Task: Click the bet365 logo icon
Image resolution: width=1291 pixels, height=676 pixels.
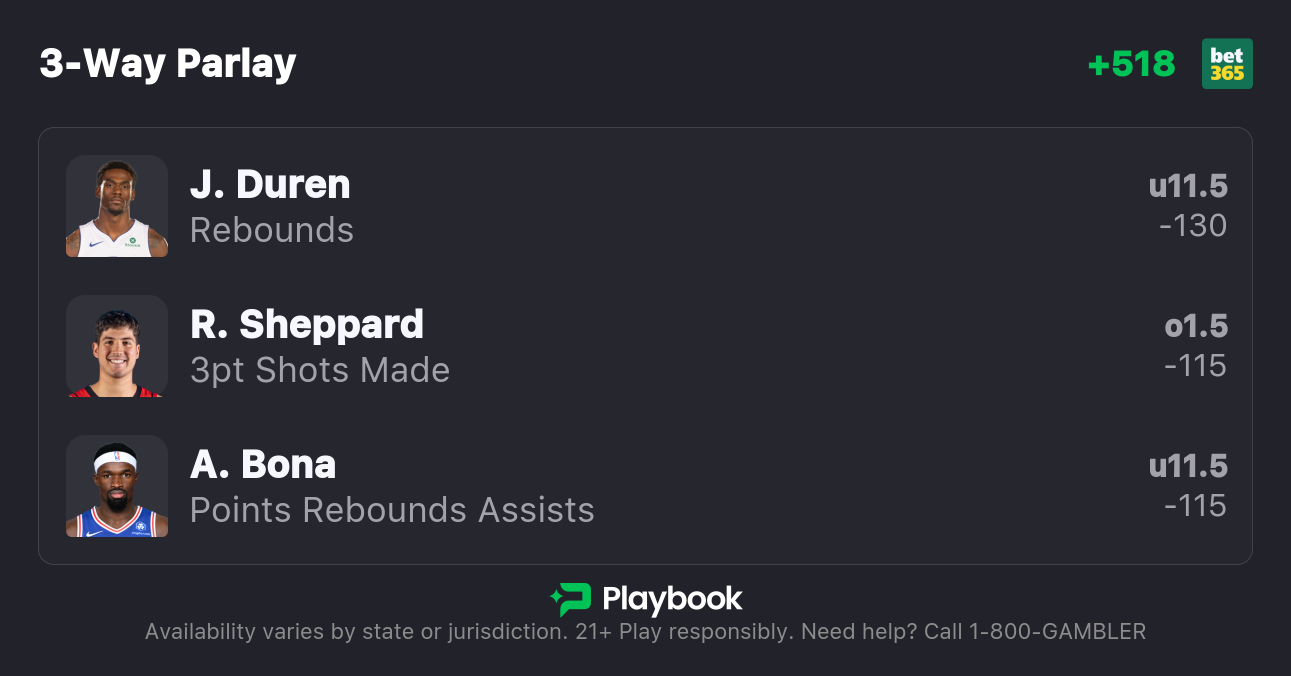Action: (1227, 64)
